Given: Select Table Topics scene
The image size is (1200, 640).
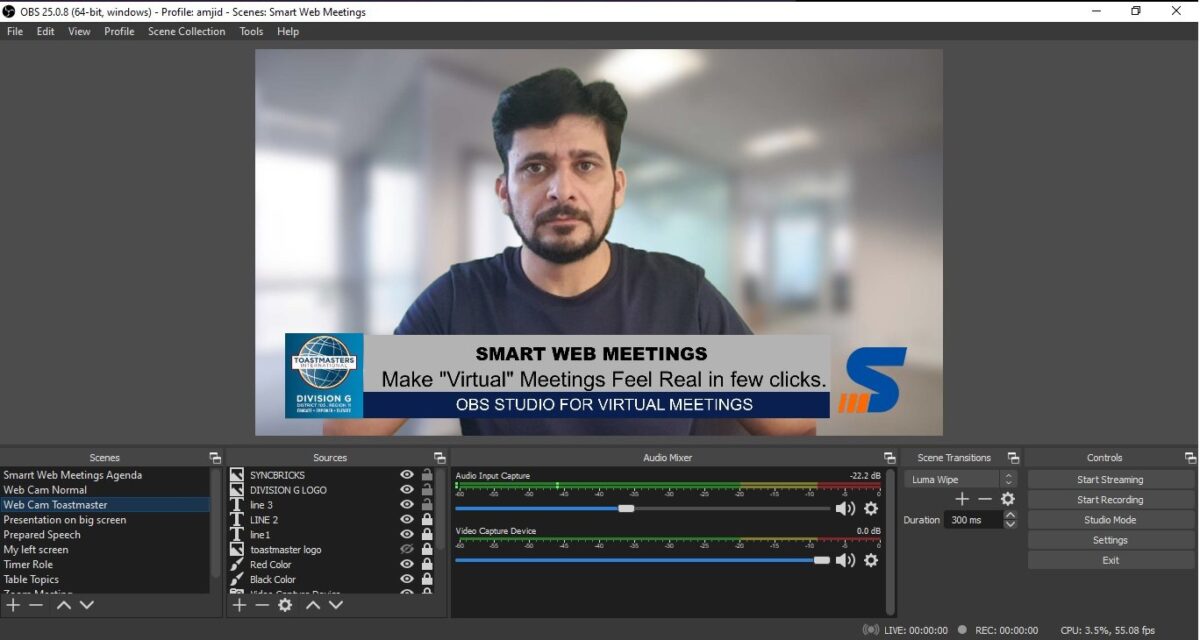Looking at the screenshot, I should click(31, 579).
